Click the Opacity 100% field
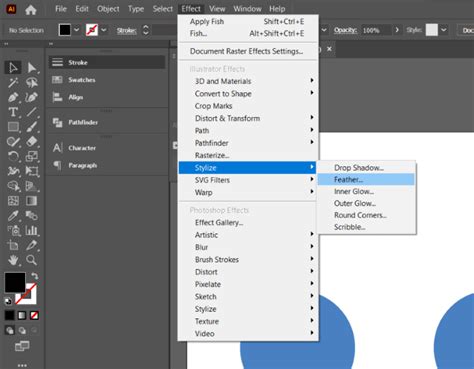 (376, 30)
